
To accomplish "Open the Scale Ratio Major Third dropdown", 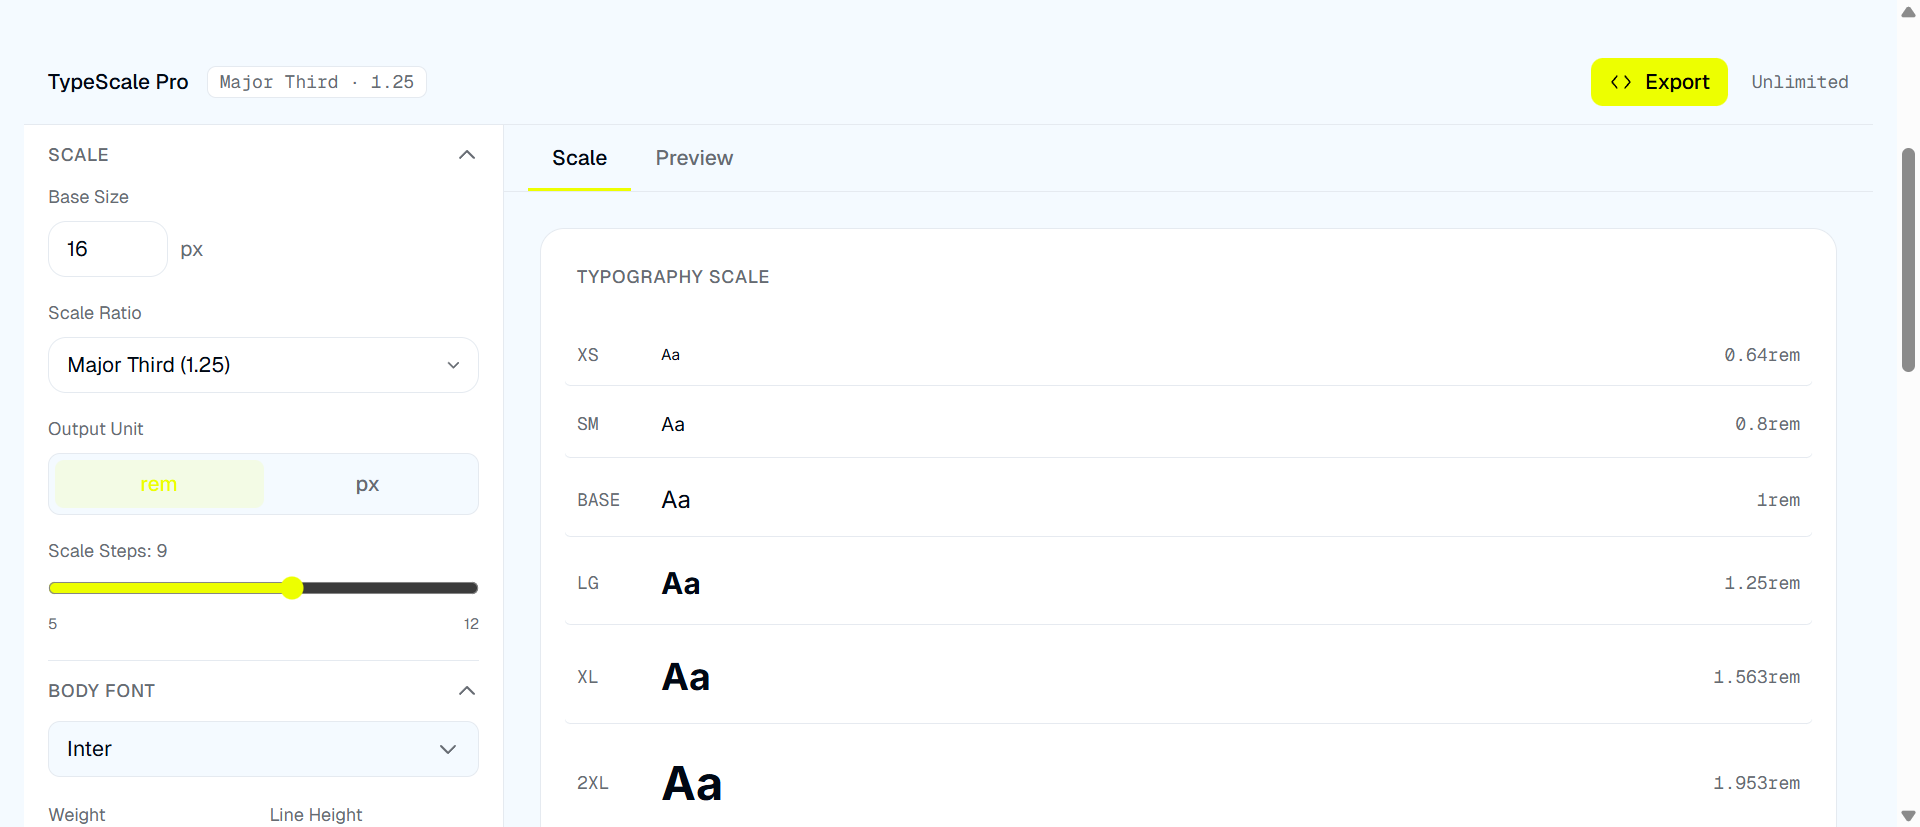I will [x=263, y=365].
